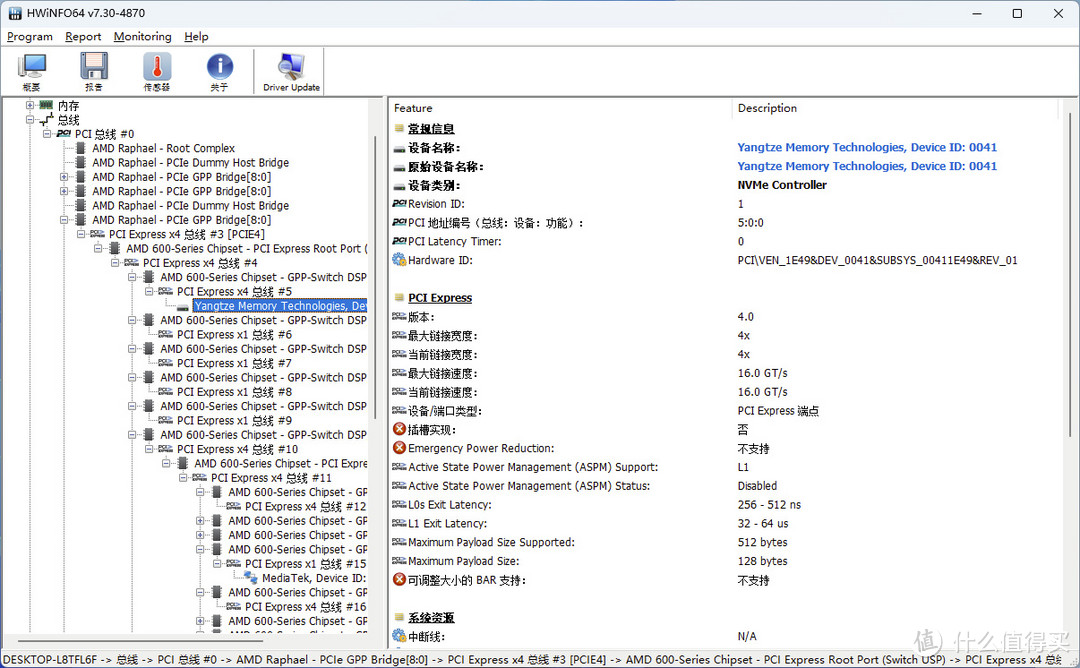
Task: Open the Program menu
Action: tap(30, 36)
